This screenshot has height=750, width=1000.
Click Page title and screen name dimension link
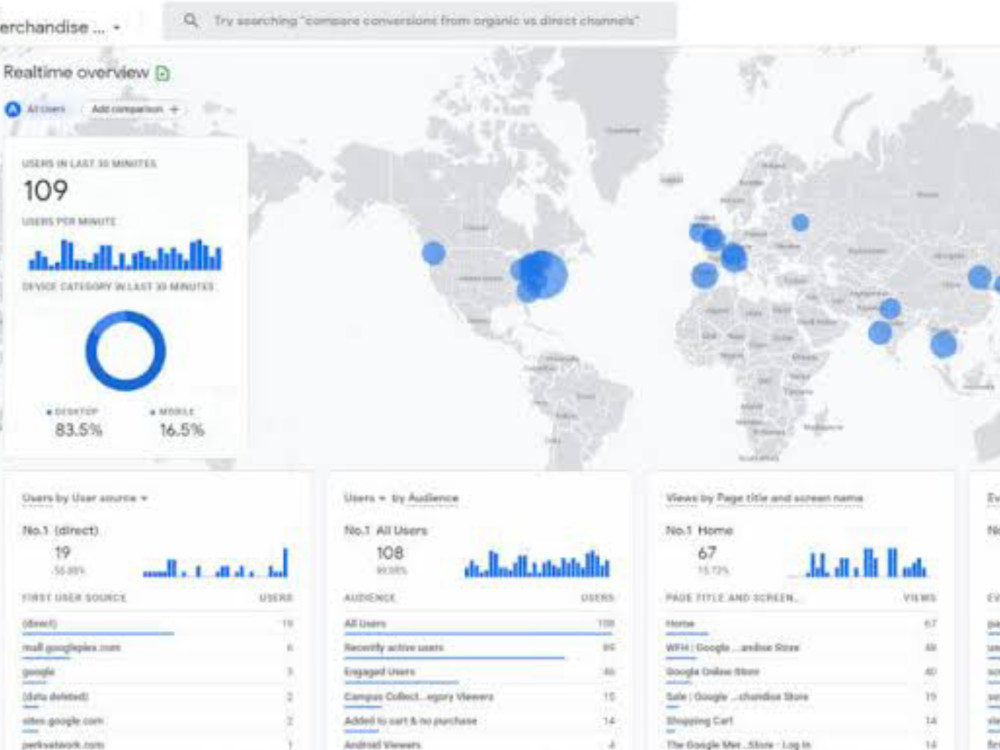(790, 498)
